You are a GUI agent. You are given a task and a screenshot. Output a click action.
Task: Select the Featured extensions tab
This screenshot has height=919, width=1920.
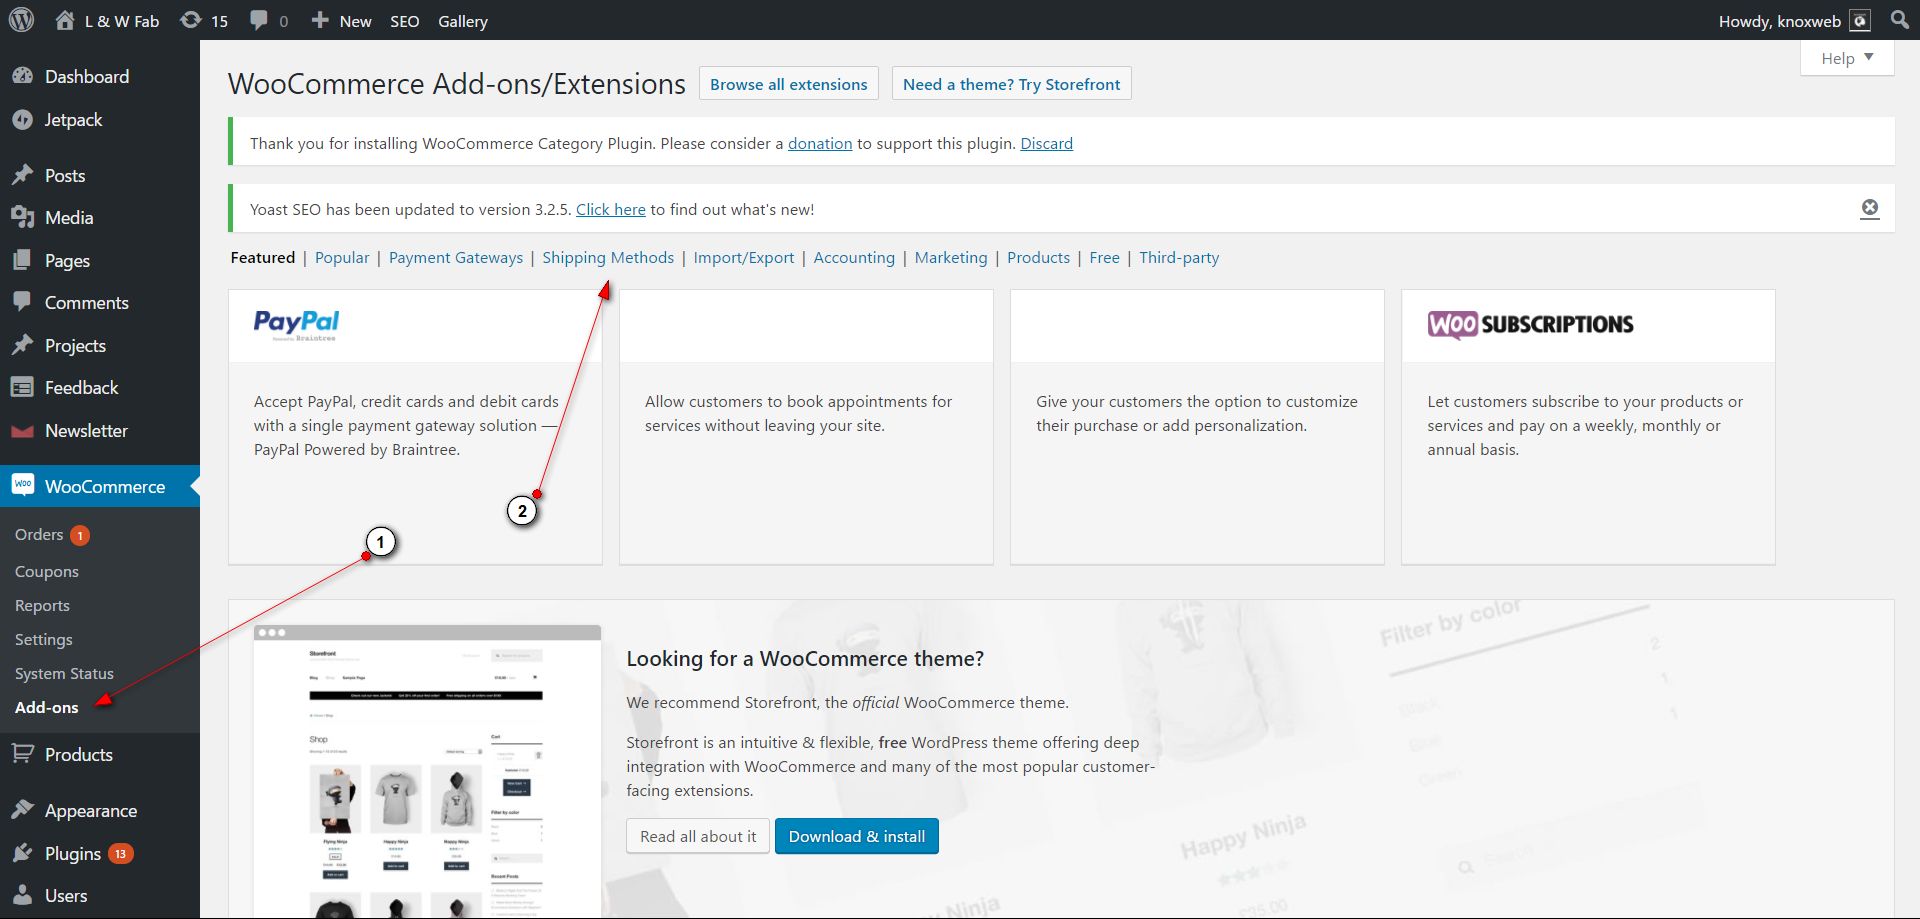(263, 257)
